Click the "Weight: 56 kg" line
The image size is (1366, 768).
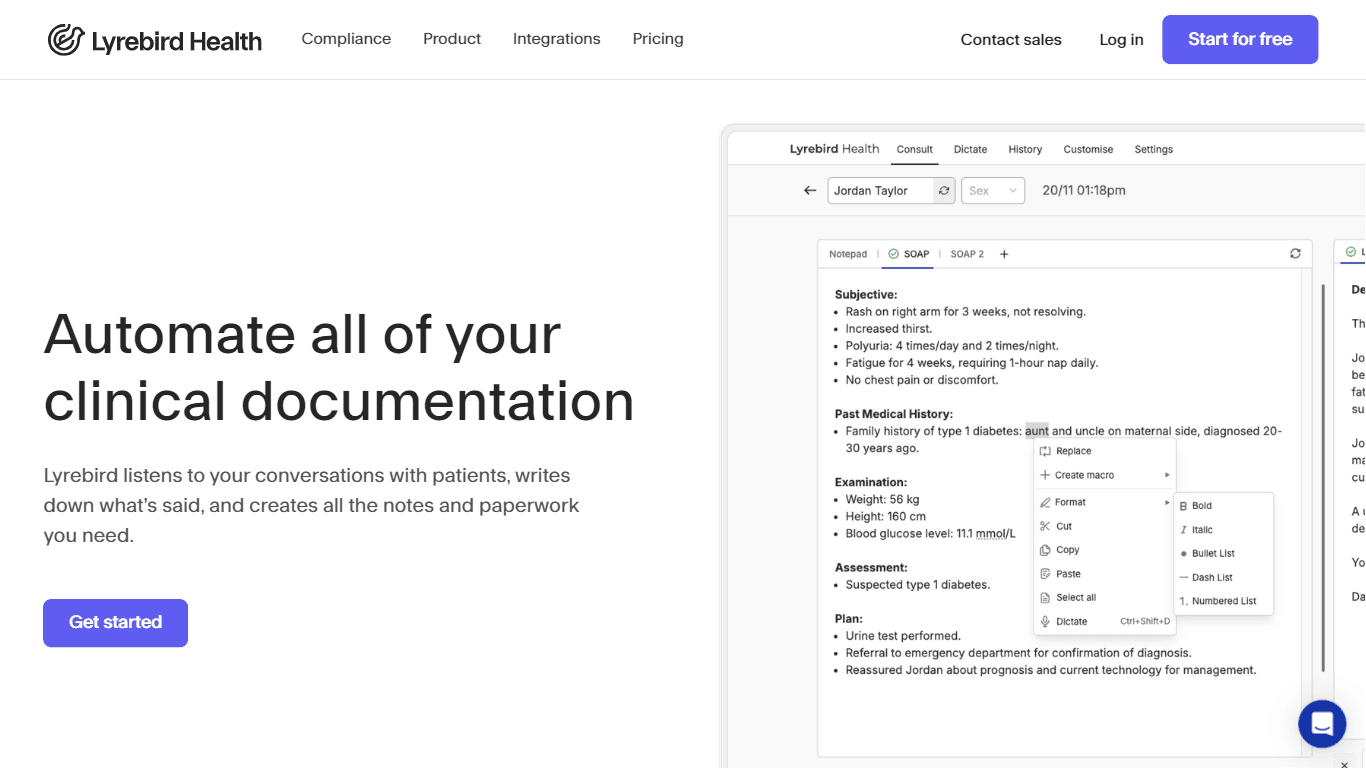(x=883, y=499)
